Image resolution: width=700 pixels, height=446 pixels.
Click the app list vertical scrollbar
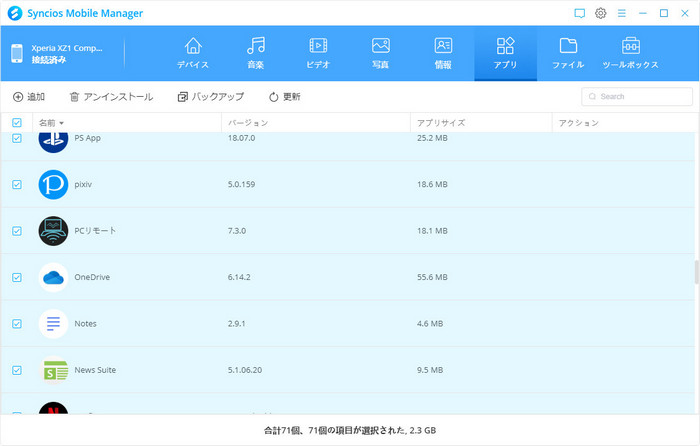(695, 272)
